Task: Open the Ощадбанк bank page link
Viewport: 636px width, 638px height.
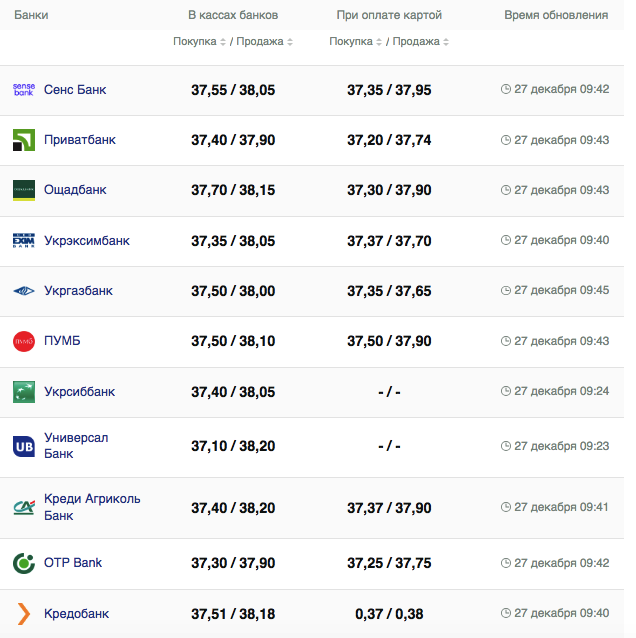Action: (x=75, y=190)
